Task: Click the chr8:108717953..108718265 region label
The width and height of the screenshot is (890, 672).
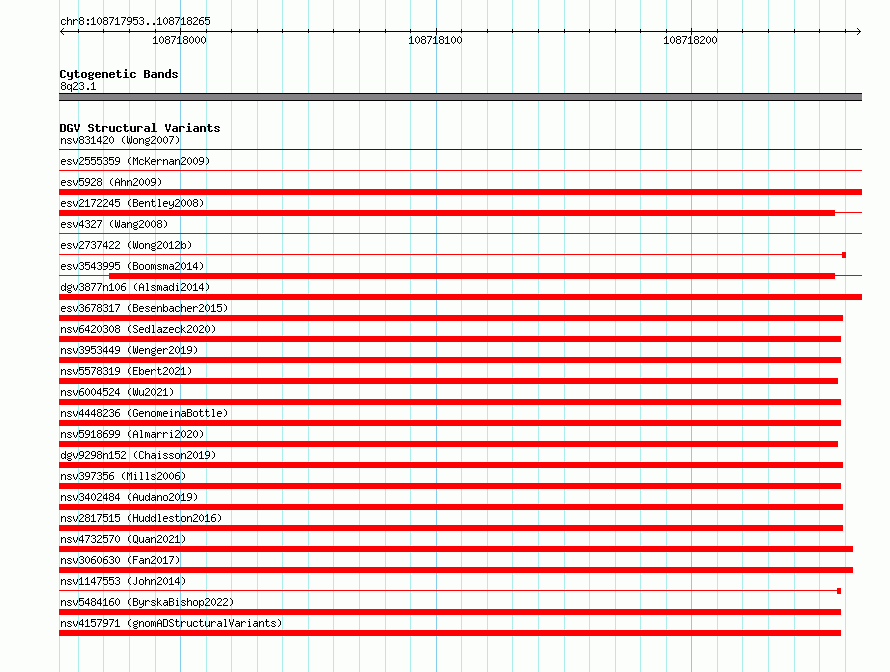Action: pos(135,21)
